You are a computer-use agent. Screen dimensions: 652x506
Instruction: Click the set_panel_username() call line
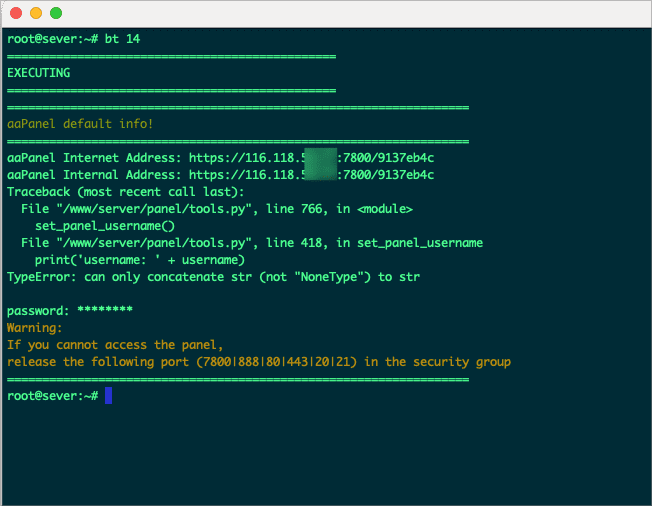(x=98, y=226)
